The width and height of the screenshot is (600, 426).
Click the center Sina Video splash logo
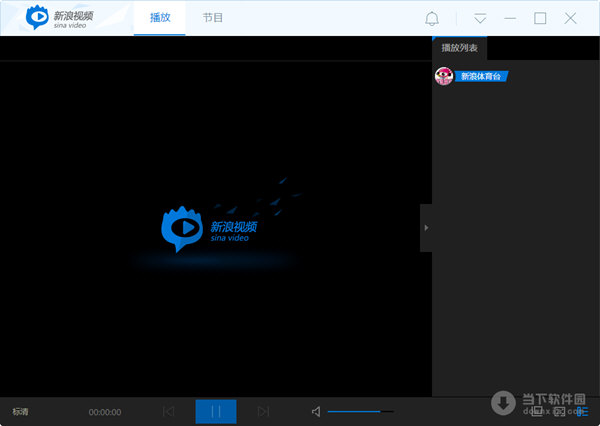(x=209, y=229)
